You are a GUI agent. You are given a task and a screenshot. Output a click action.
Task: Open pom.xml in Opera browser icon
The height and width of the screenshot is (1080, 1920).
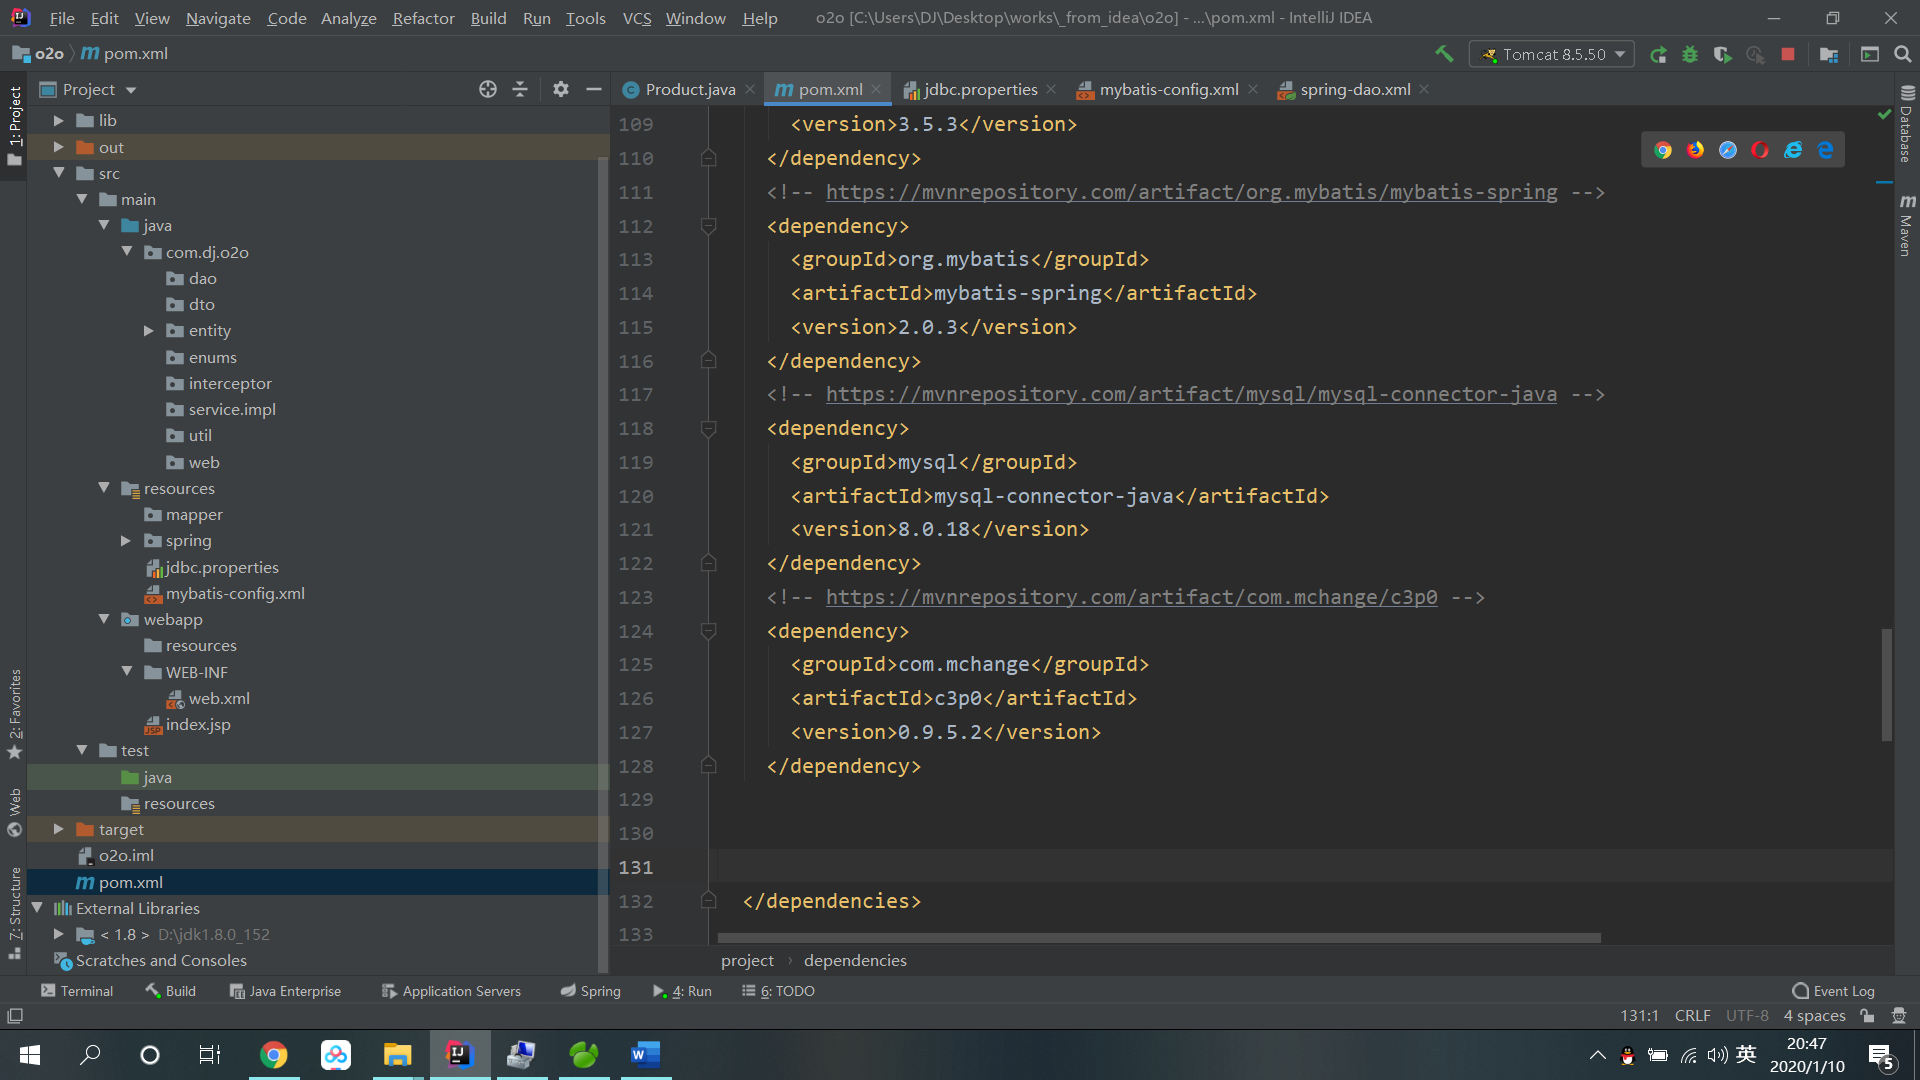point(1761,150)
